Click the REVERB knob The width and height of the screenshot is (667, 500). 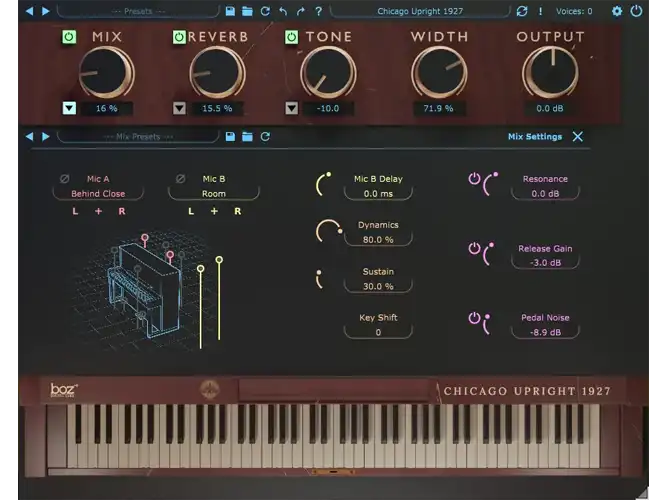pos(217,72)
